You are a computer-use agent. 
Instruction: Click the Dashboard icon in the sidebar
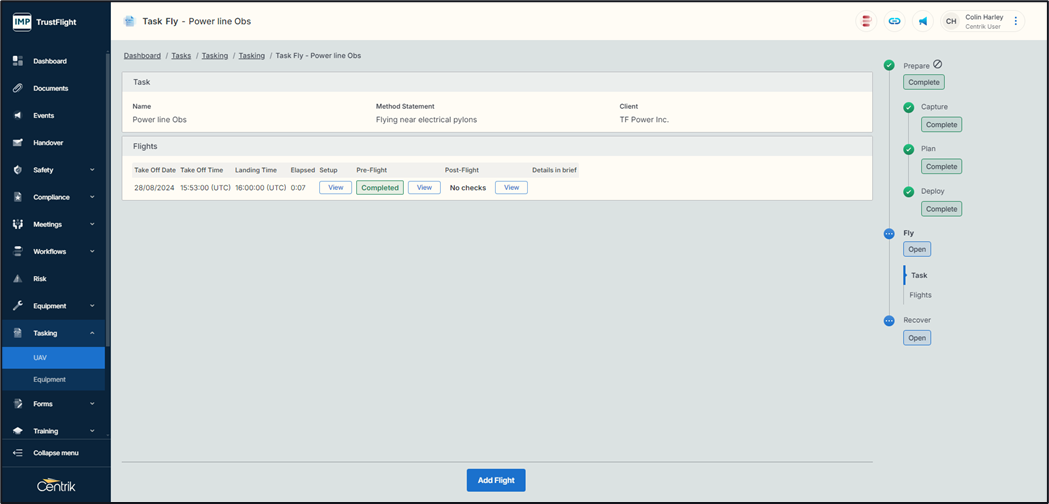18,61
